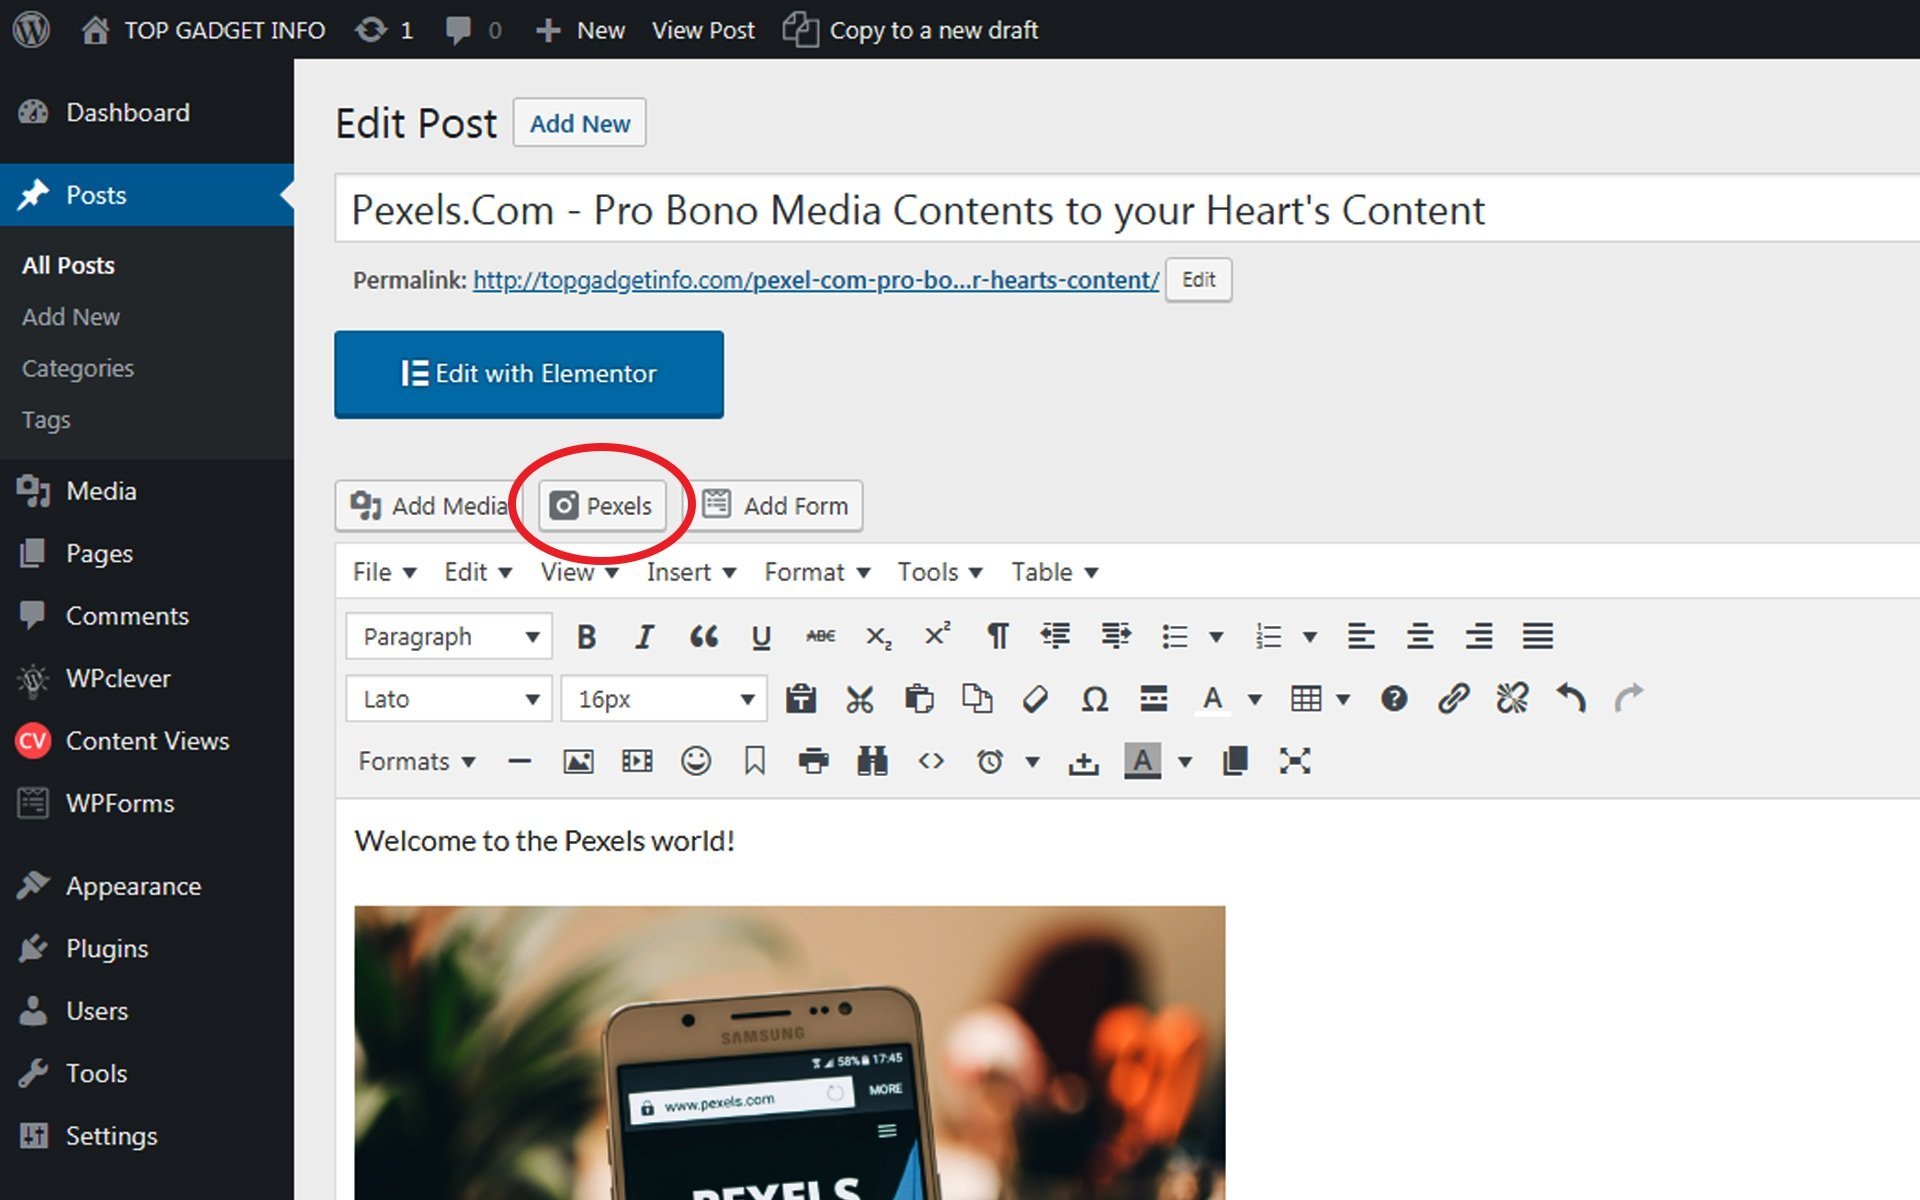Center-align the text
This screenshot has height=1200, width=1920.
pyautogui.click(x=1420, y=636)
